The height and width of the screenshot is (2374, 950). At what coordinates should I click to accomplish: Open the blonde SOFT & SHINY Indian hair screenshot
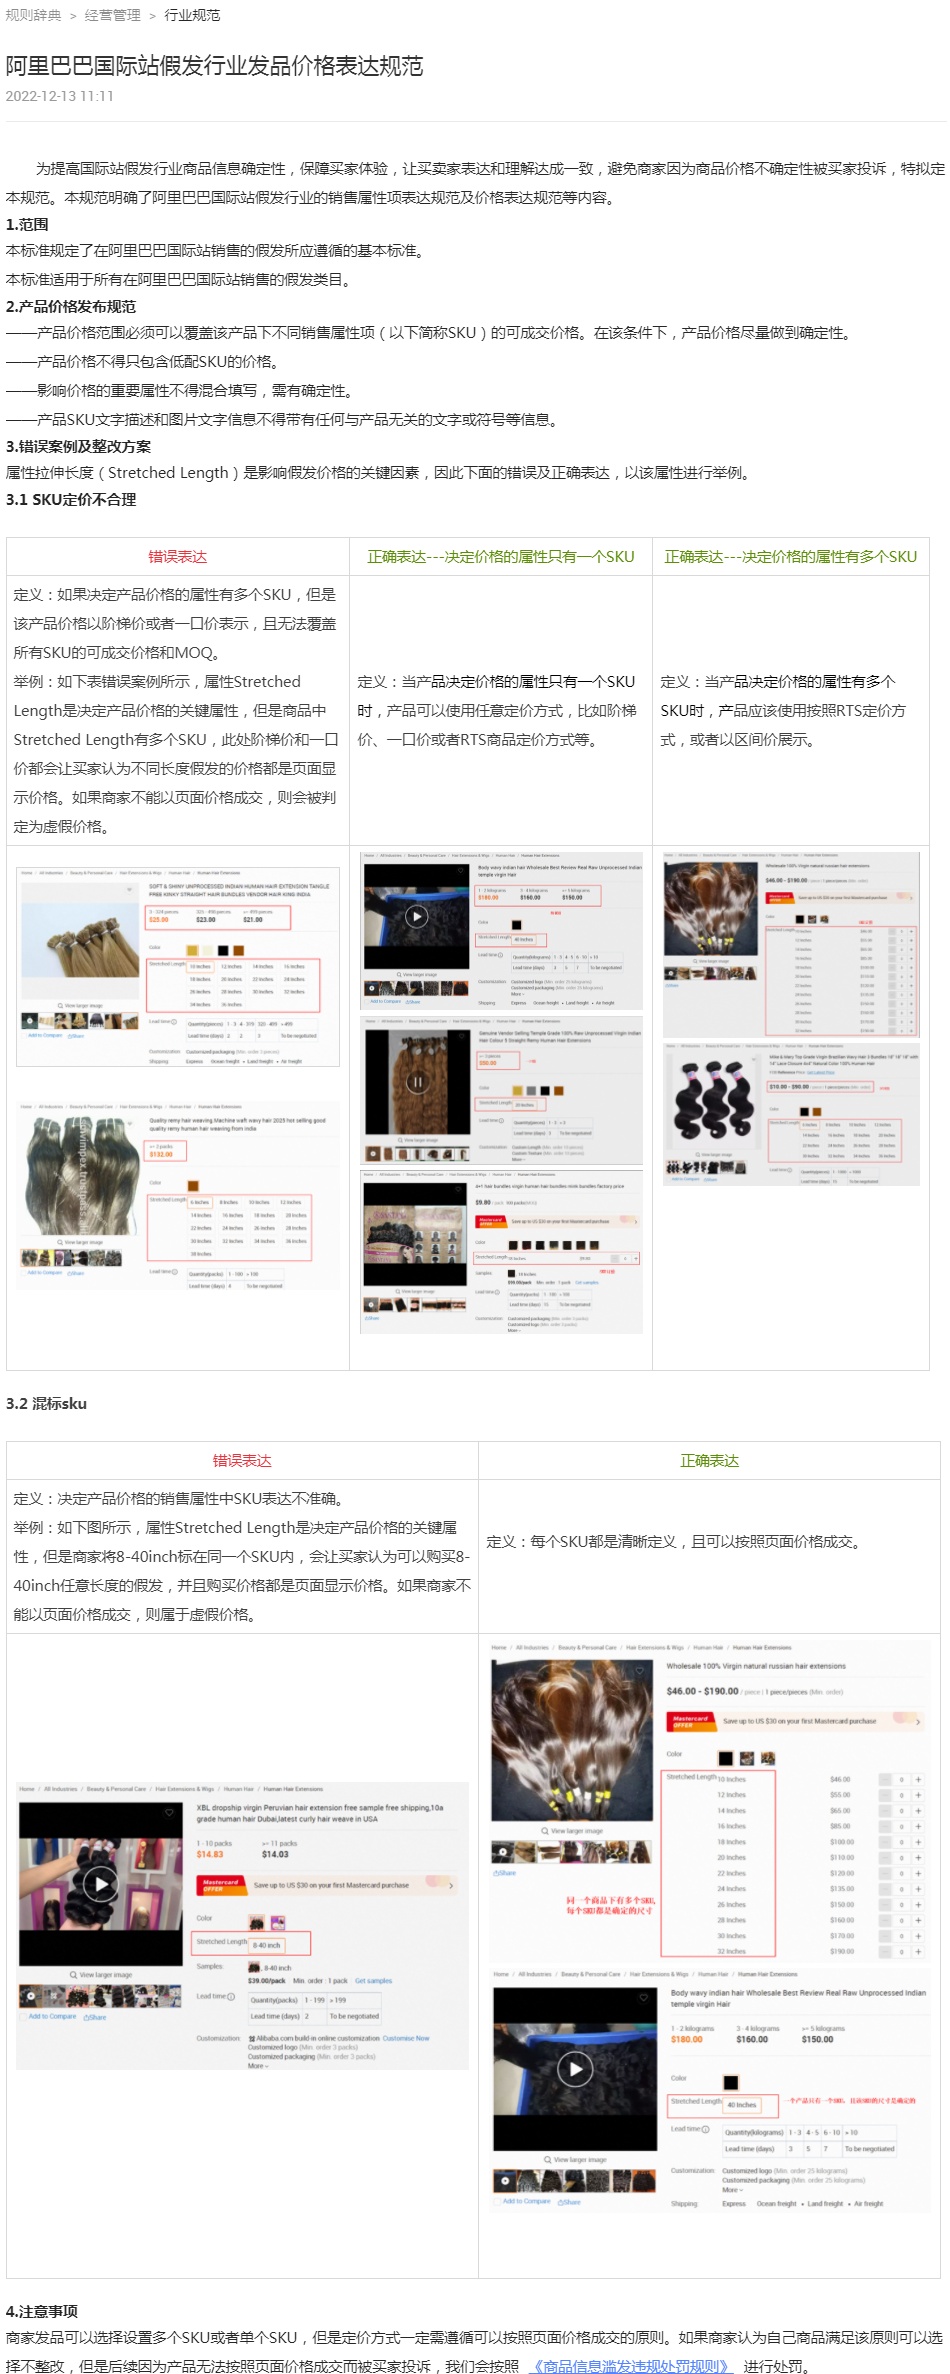coord(179,967)
